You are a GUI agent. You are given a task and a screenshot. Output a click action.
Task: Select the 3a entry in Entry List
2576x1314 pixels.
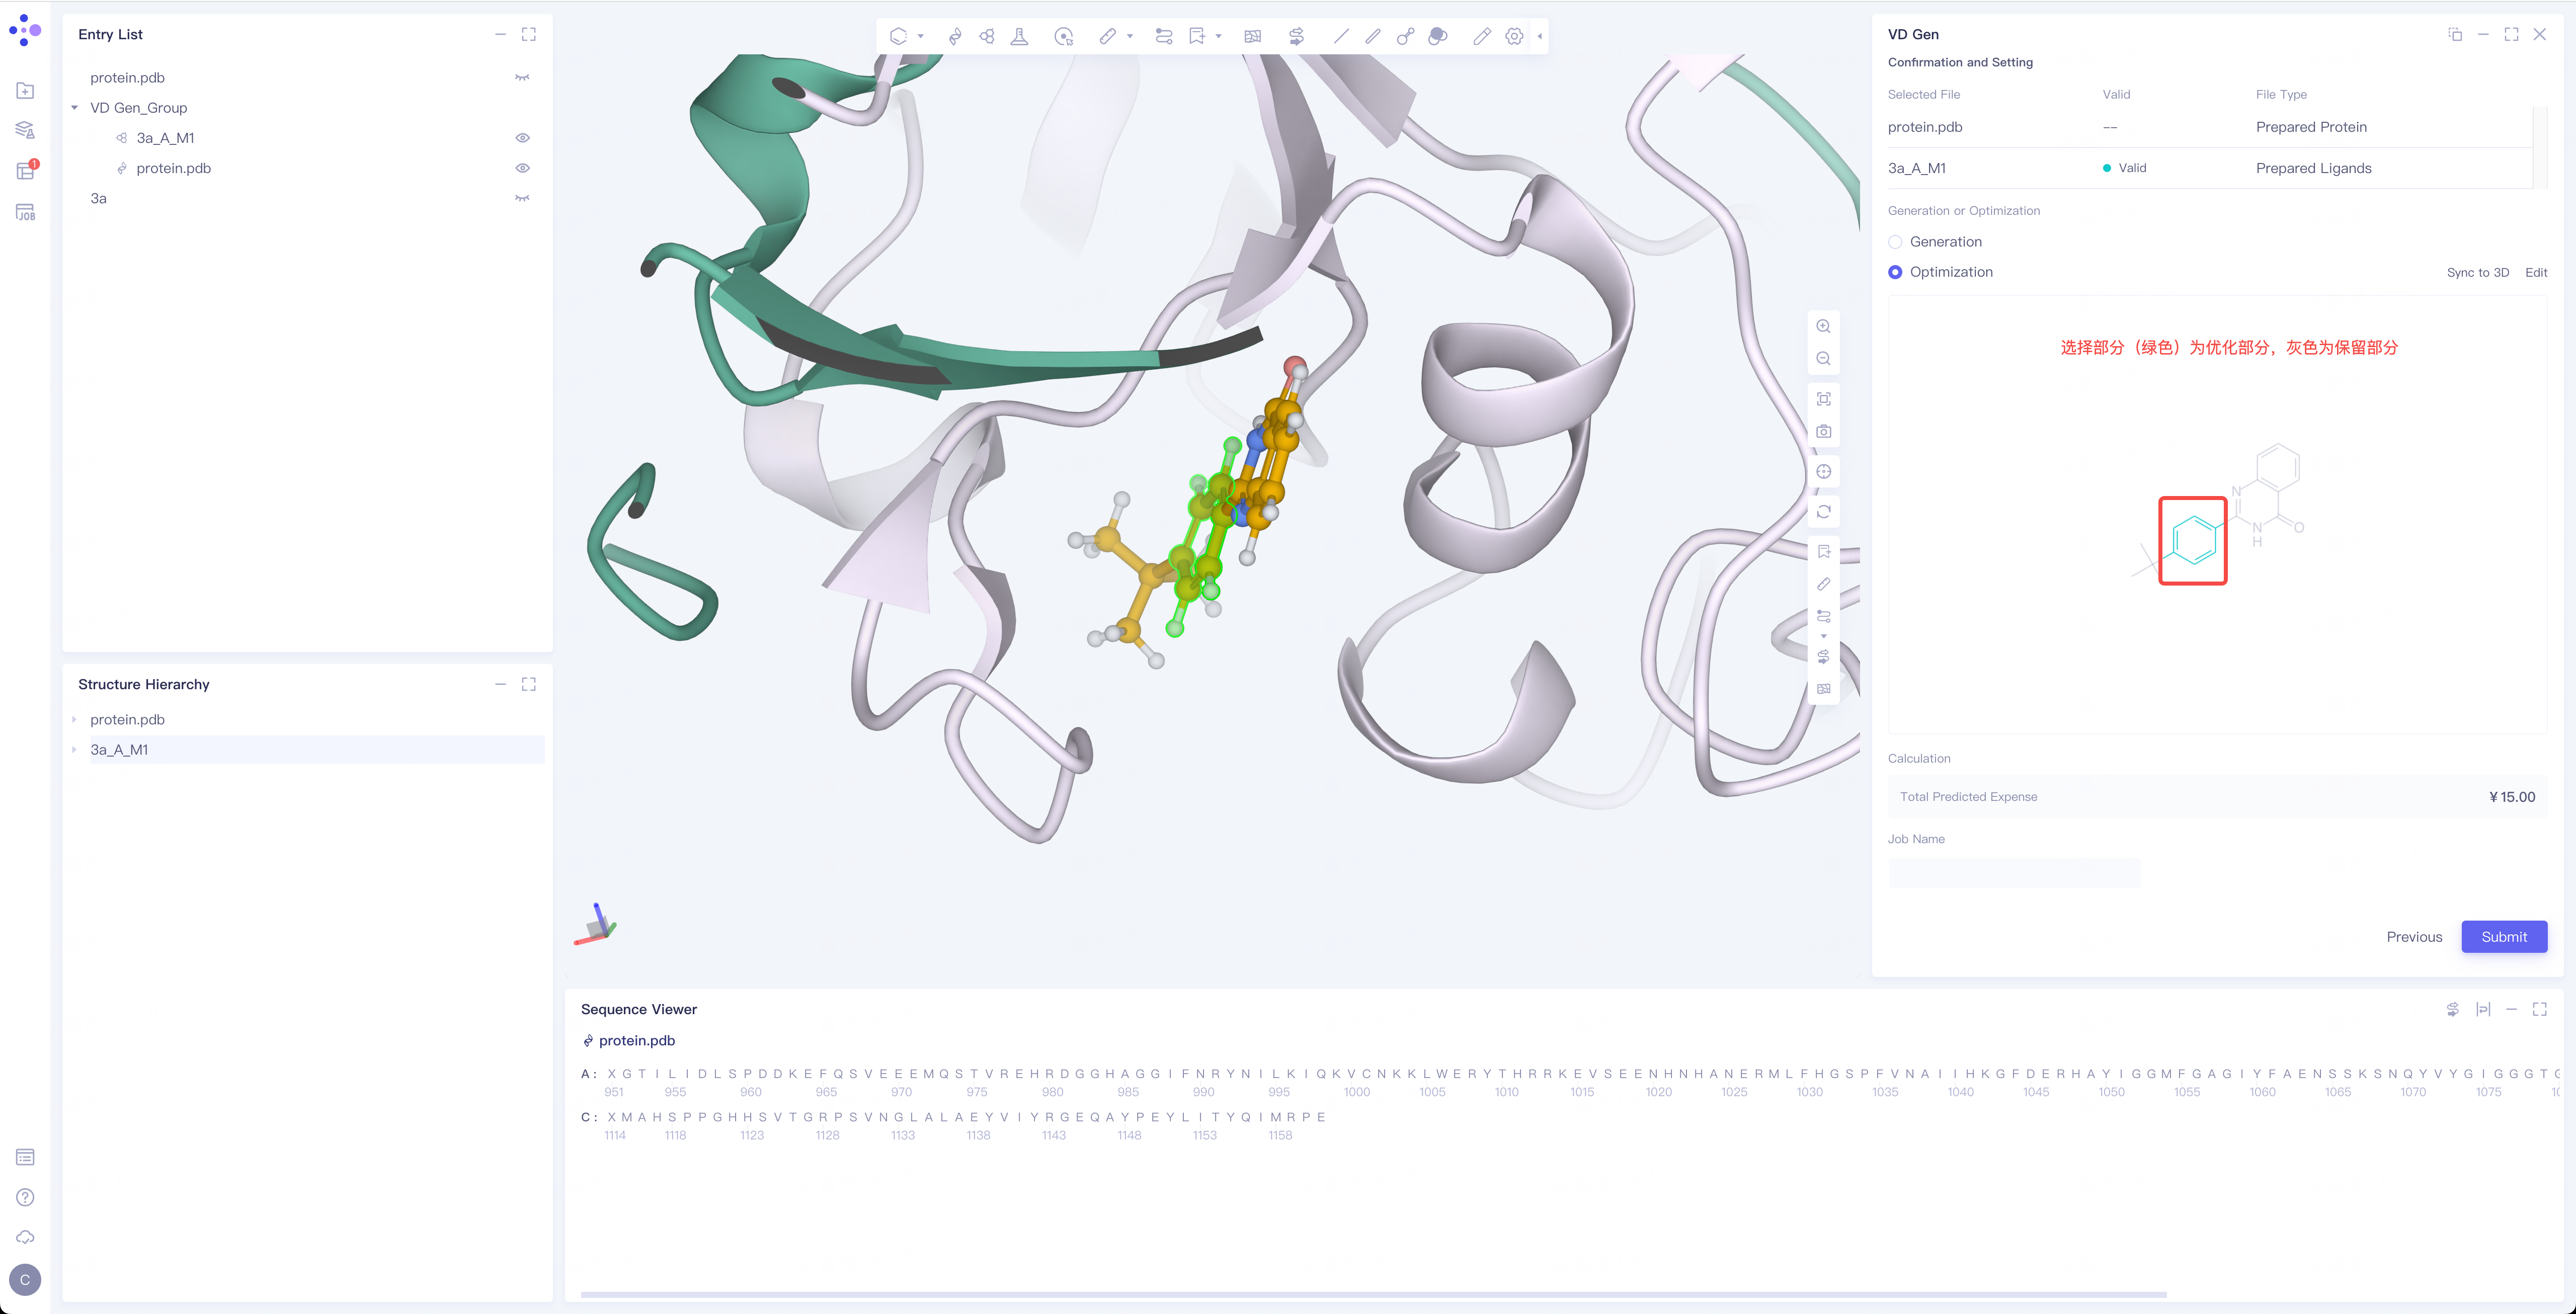click(98, 198)
